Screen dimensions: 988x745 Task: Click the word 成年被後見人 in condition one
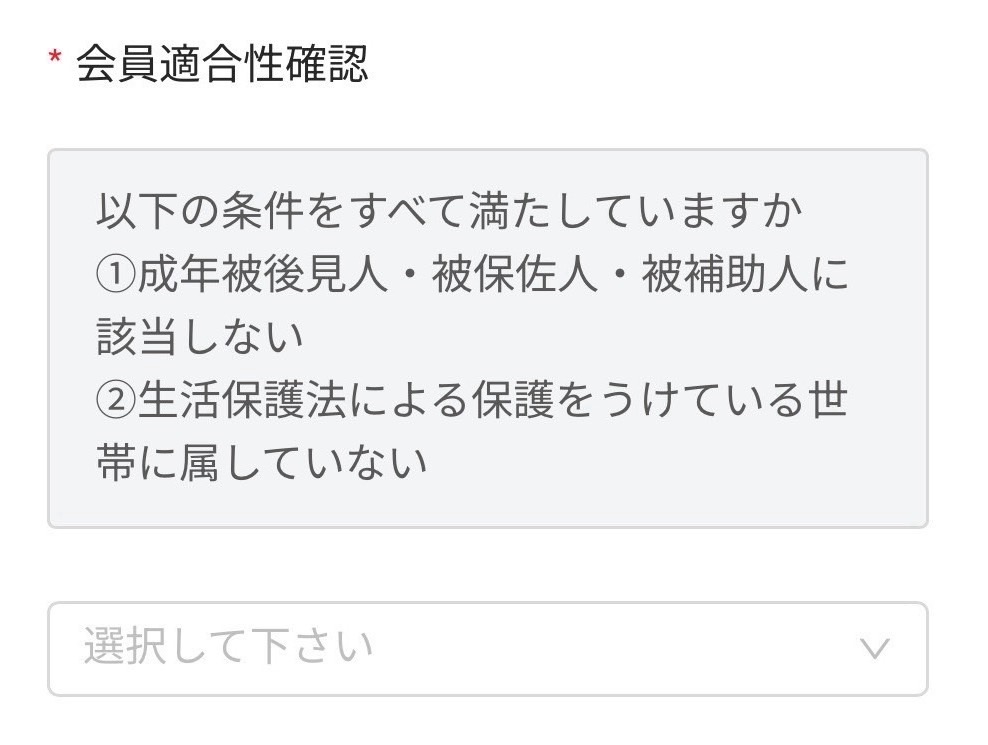click(261, 274)
